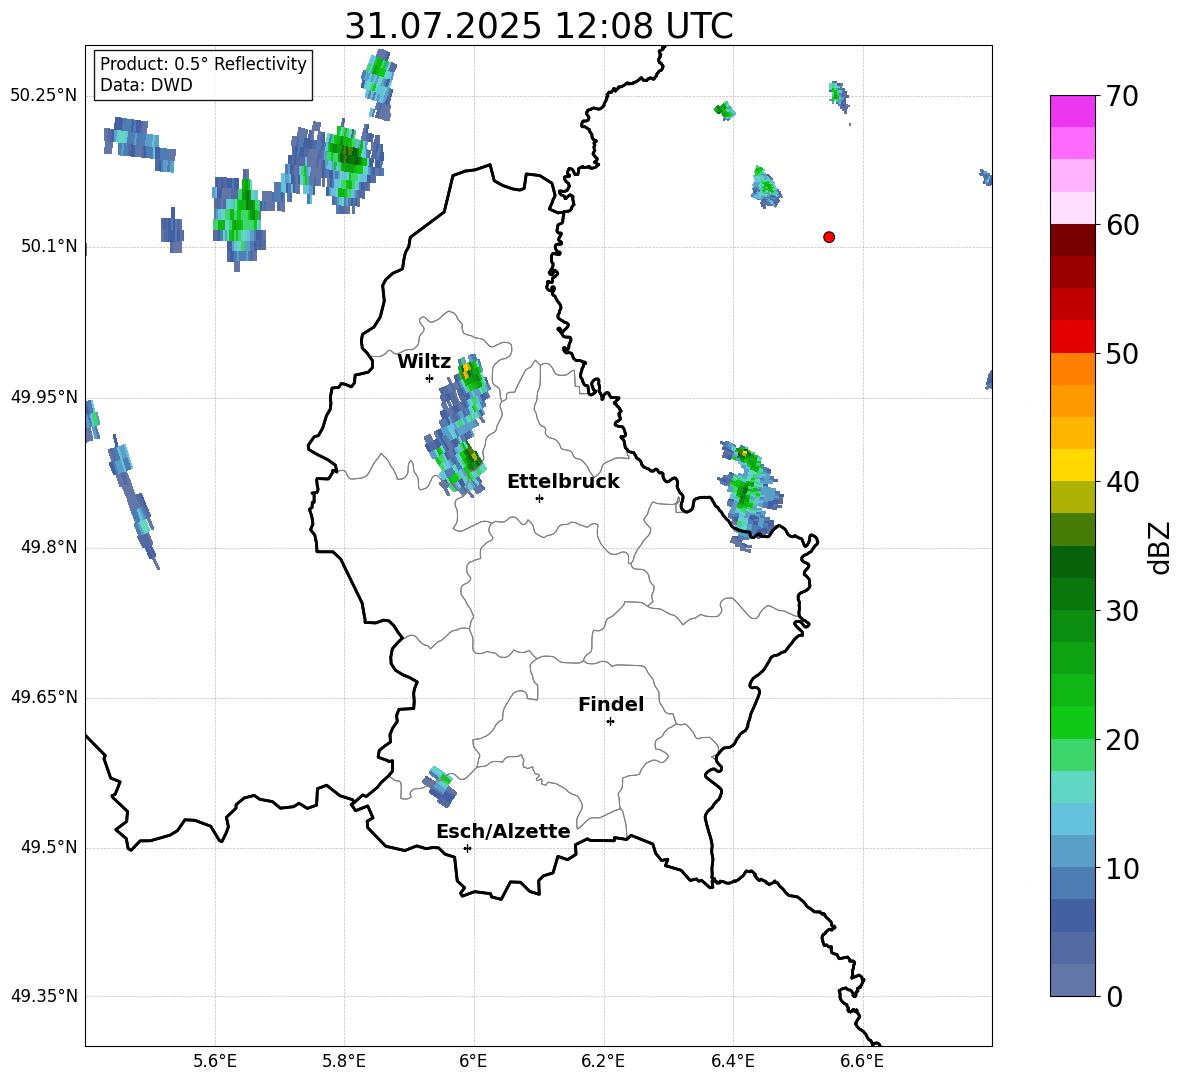1184x1081 pixels.
Task: Click the 50 label on the colorbar
Action: pyautogui.click(x=1122, y=353)
